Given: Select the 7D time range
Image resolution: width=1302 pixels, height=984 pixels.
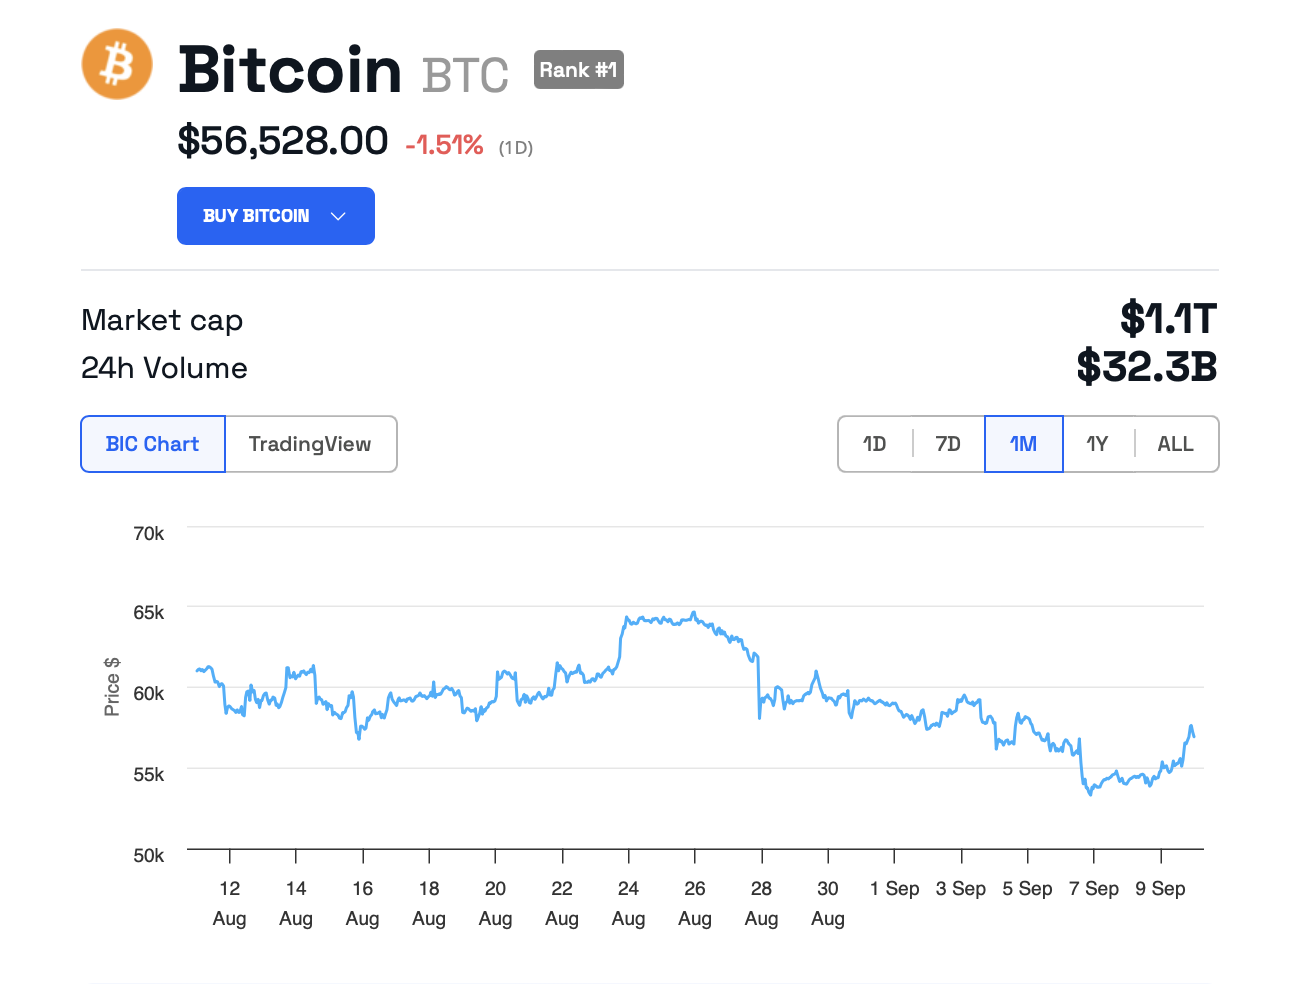Looking at the screenshot, I should coord(948,444).
